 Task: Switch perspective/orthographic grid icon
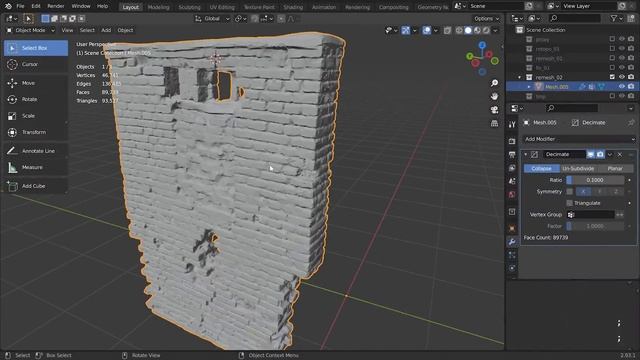[494, 123]
